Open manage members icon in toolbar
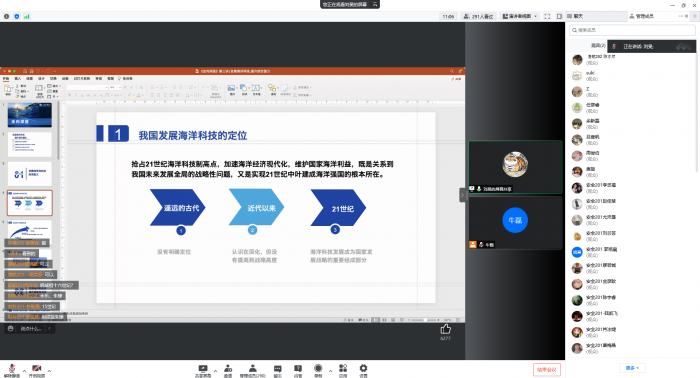The width and height of the screenshot is (700, 378). (253, 368)
